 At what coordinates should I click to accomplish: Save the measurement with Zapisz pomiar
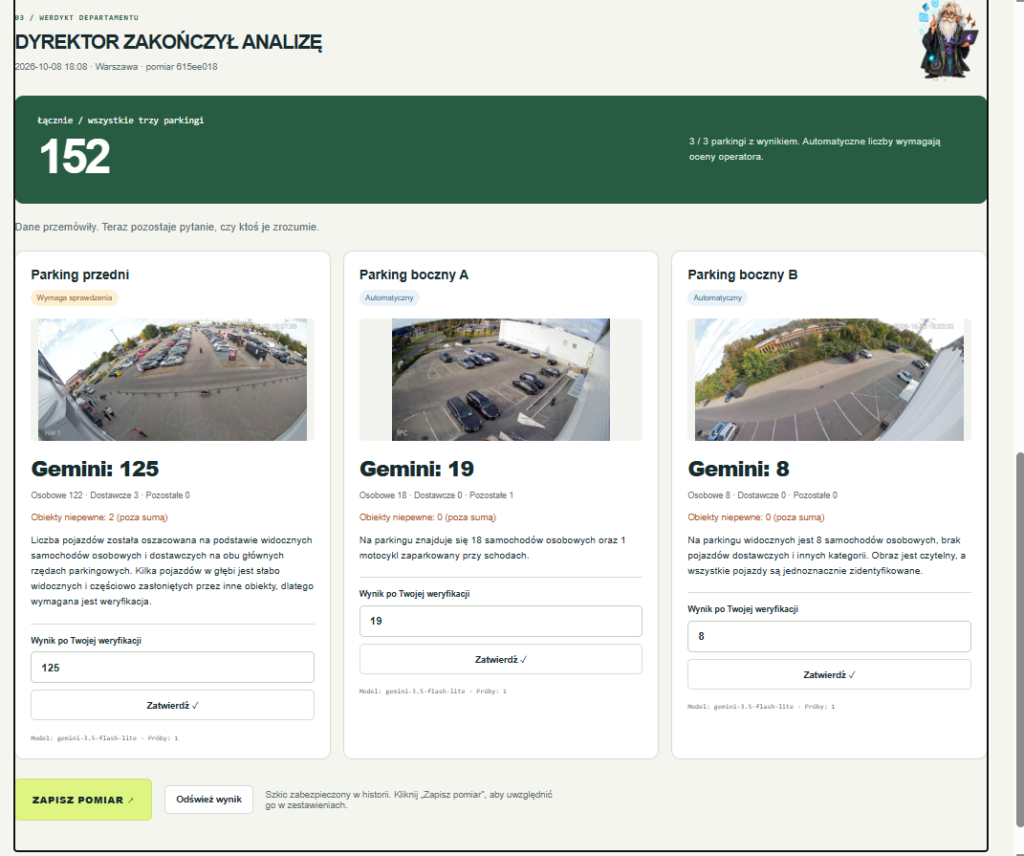(83, 800)
